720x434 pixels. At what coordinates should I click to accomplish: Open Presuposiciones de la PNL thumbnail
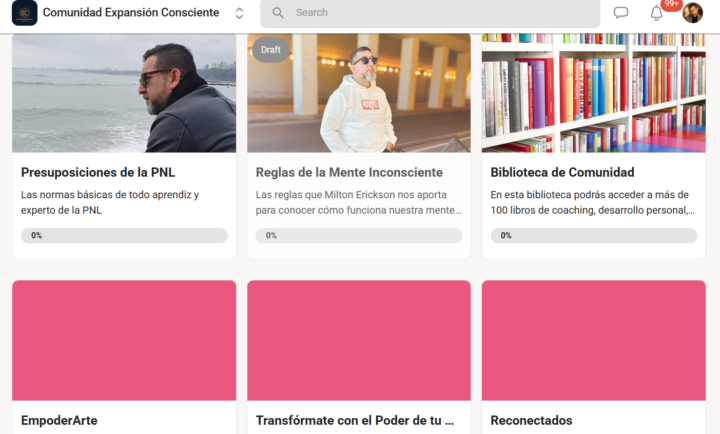click(x=124, y=93)
